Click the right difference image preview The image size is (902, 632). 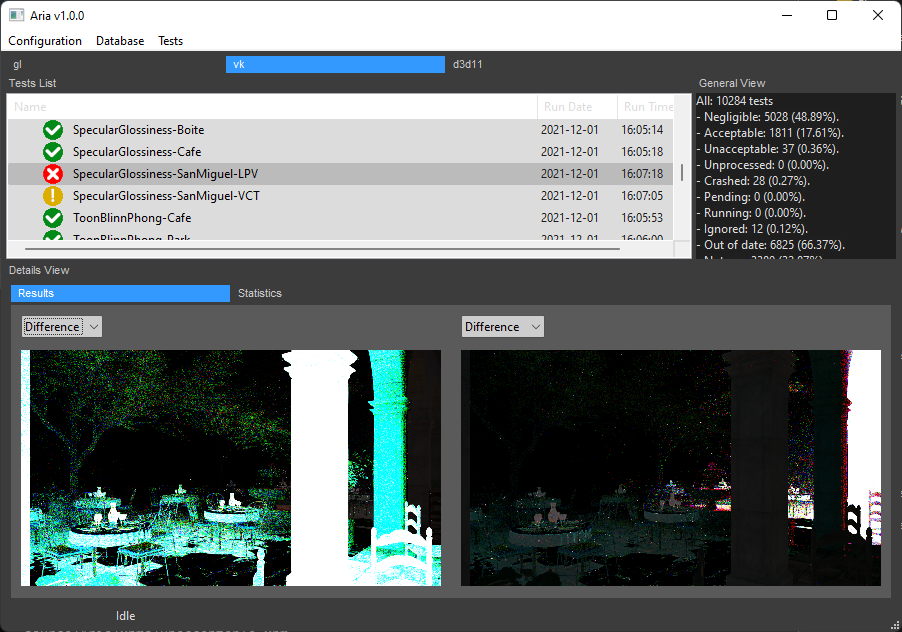click(671, 468)
